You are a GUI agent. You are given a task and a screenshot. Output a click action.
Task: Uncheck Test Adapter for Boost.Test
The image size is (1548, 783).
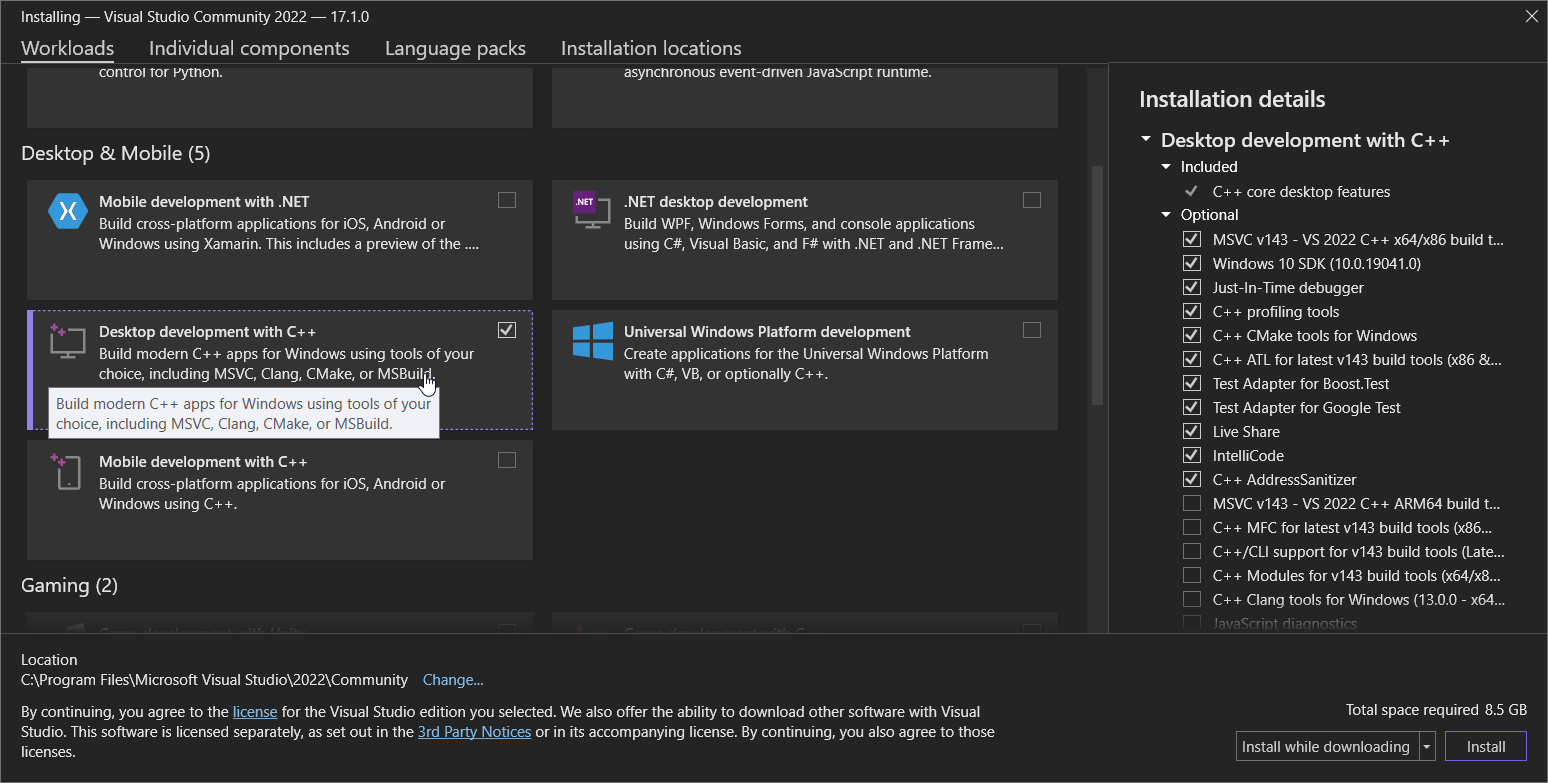tap(1192, 383)
